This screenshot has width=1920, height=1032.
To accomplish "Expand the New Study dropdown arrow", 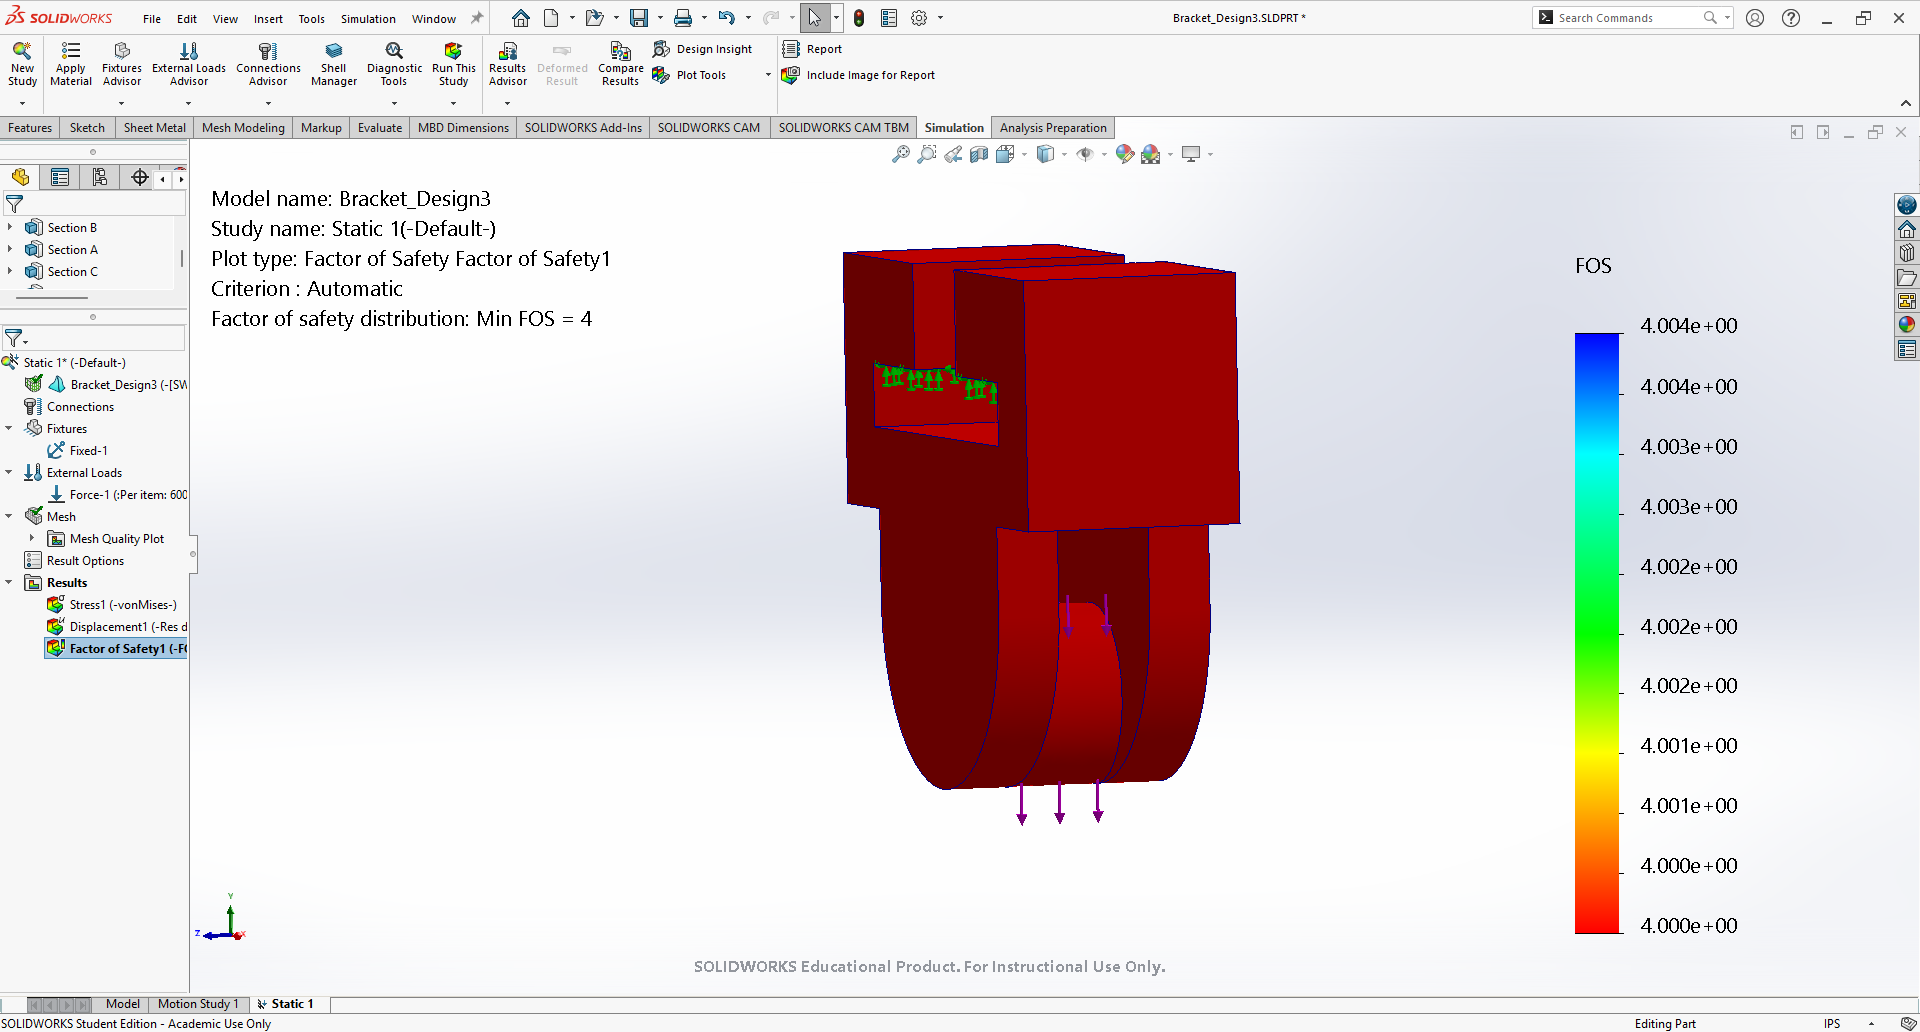I will pyautogui.click(x=22, y=103).
